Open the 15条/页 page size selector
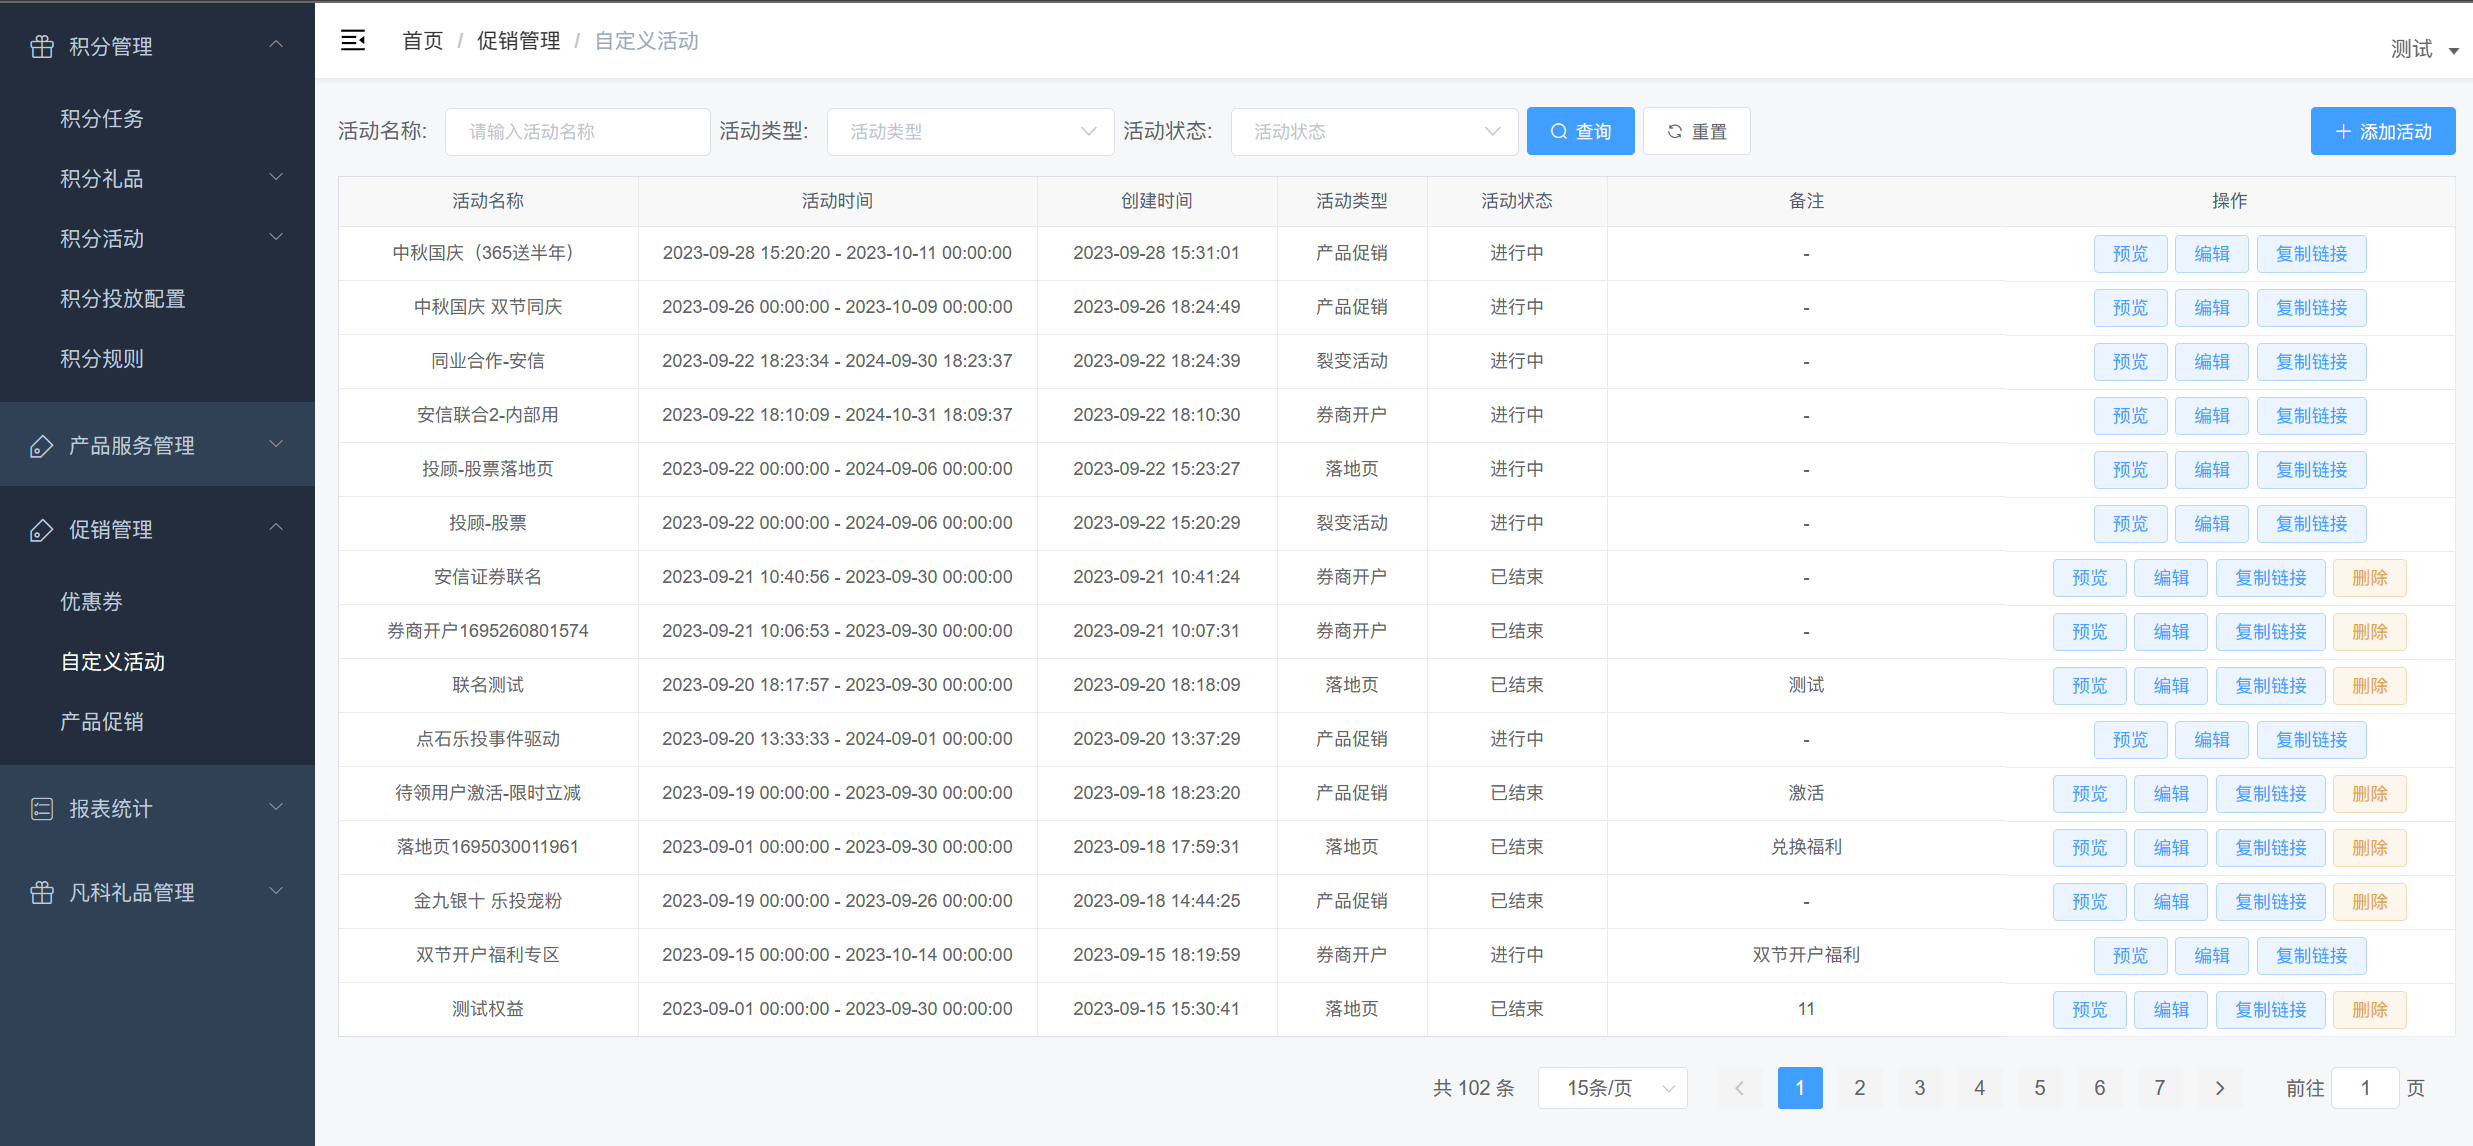This screenshot has width=2473, height=1146. tap(1612, 1088)
